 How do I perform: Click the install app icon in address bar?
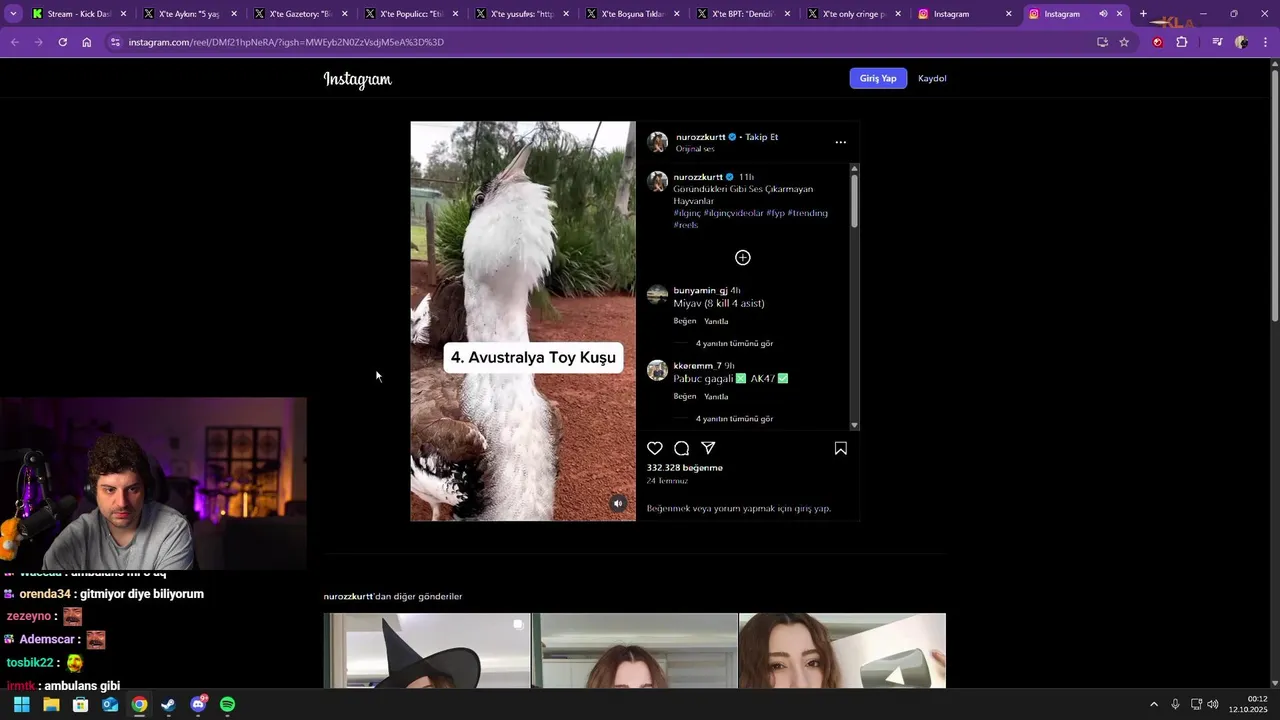click(1102, 42)
